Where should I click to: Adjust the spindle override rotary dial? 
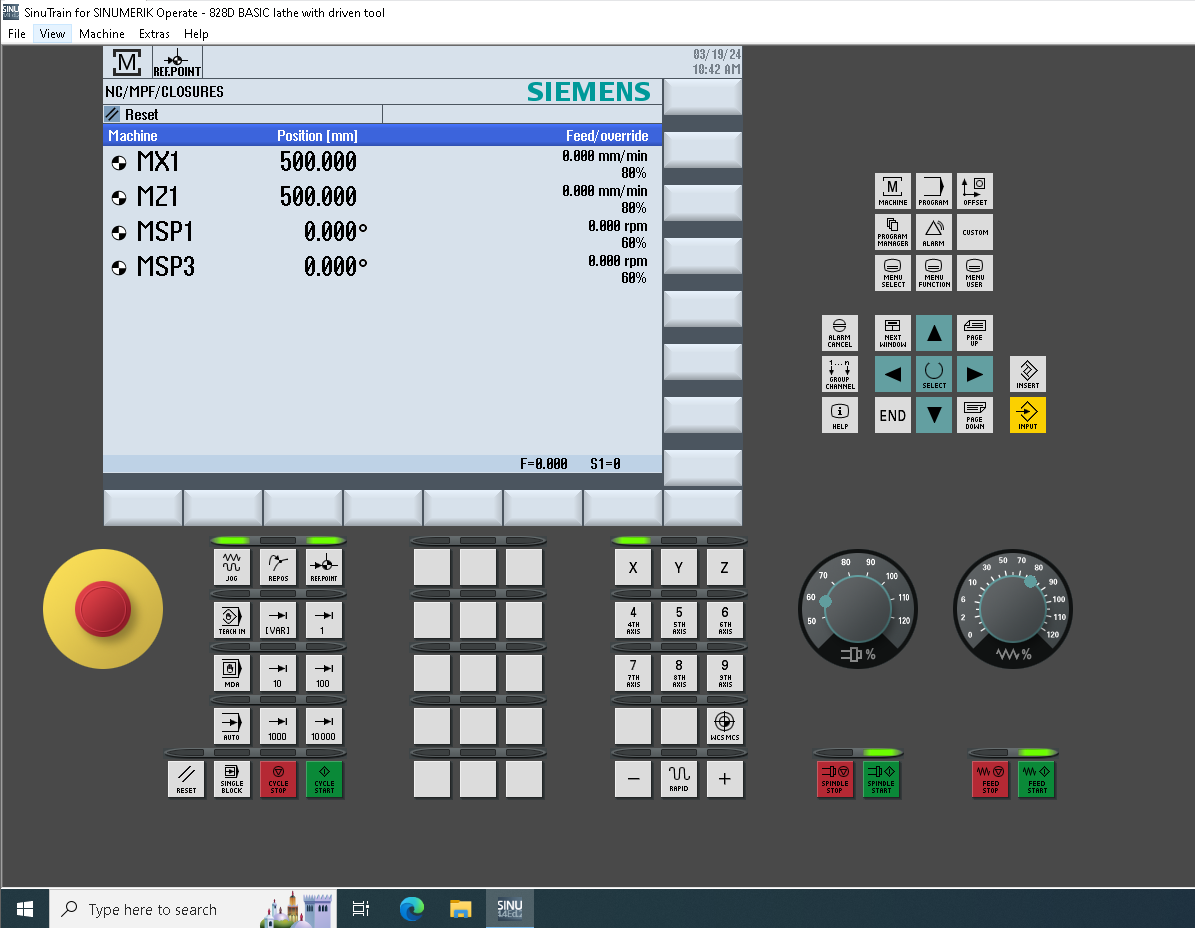857,609
